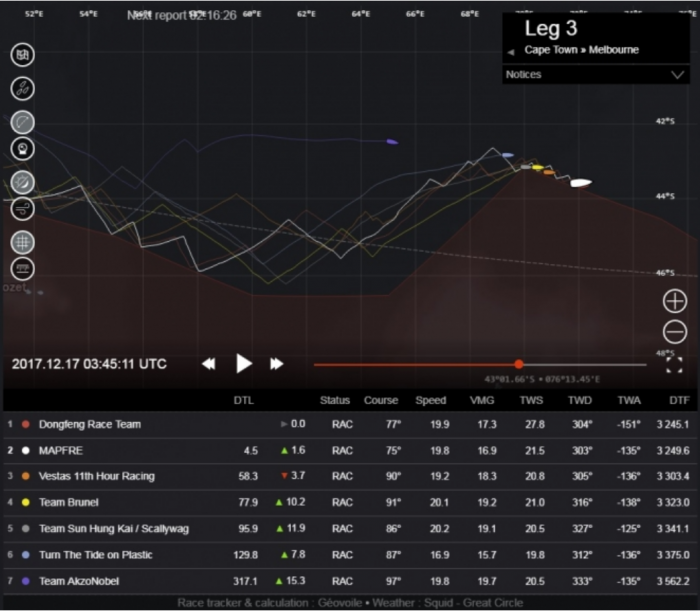Expand the Notices dropdown
Screen dimensions: 700x611
click(596, 75)
